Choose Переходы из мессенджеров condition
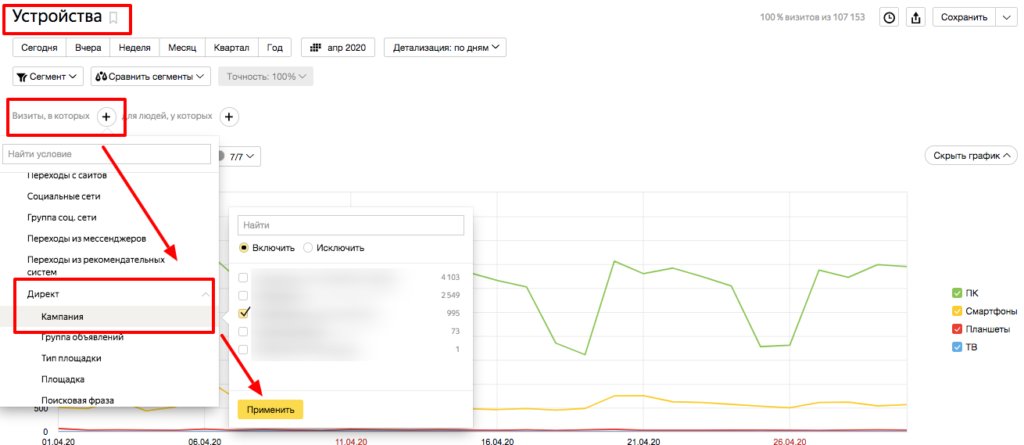 tap(86, 239)
